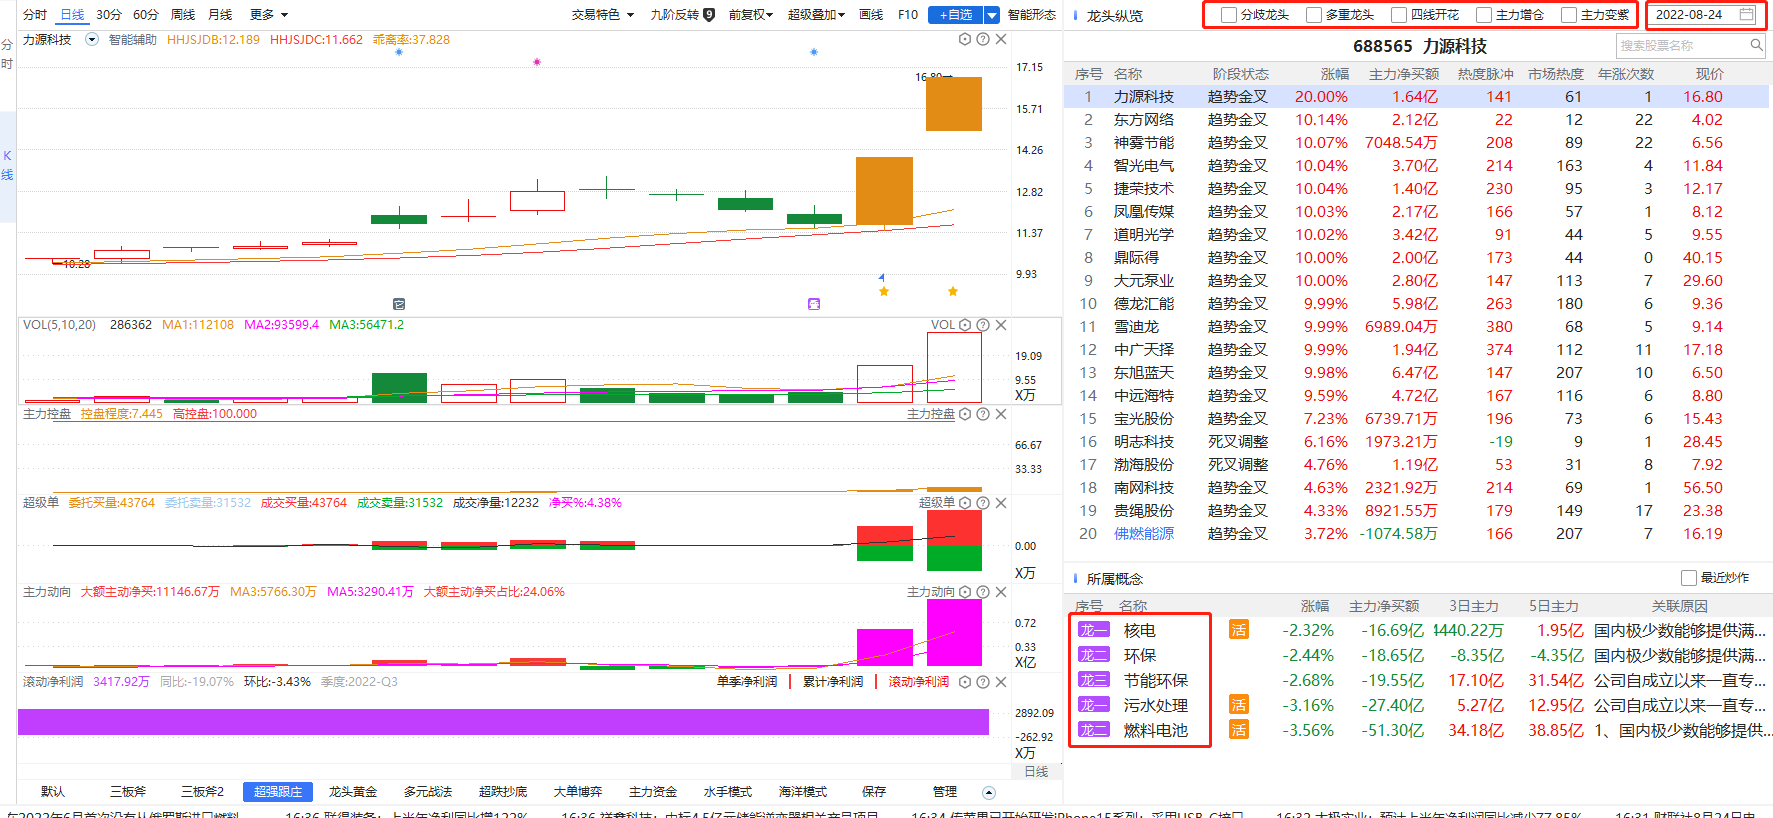Open settings icon of the 滚动净利润 panel

[x=965, y=682]
